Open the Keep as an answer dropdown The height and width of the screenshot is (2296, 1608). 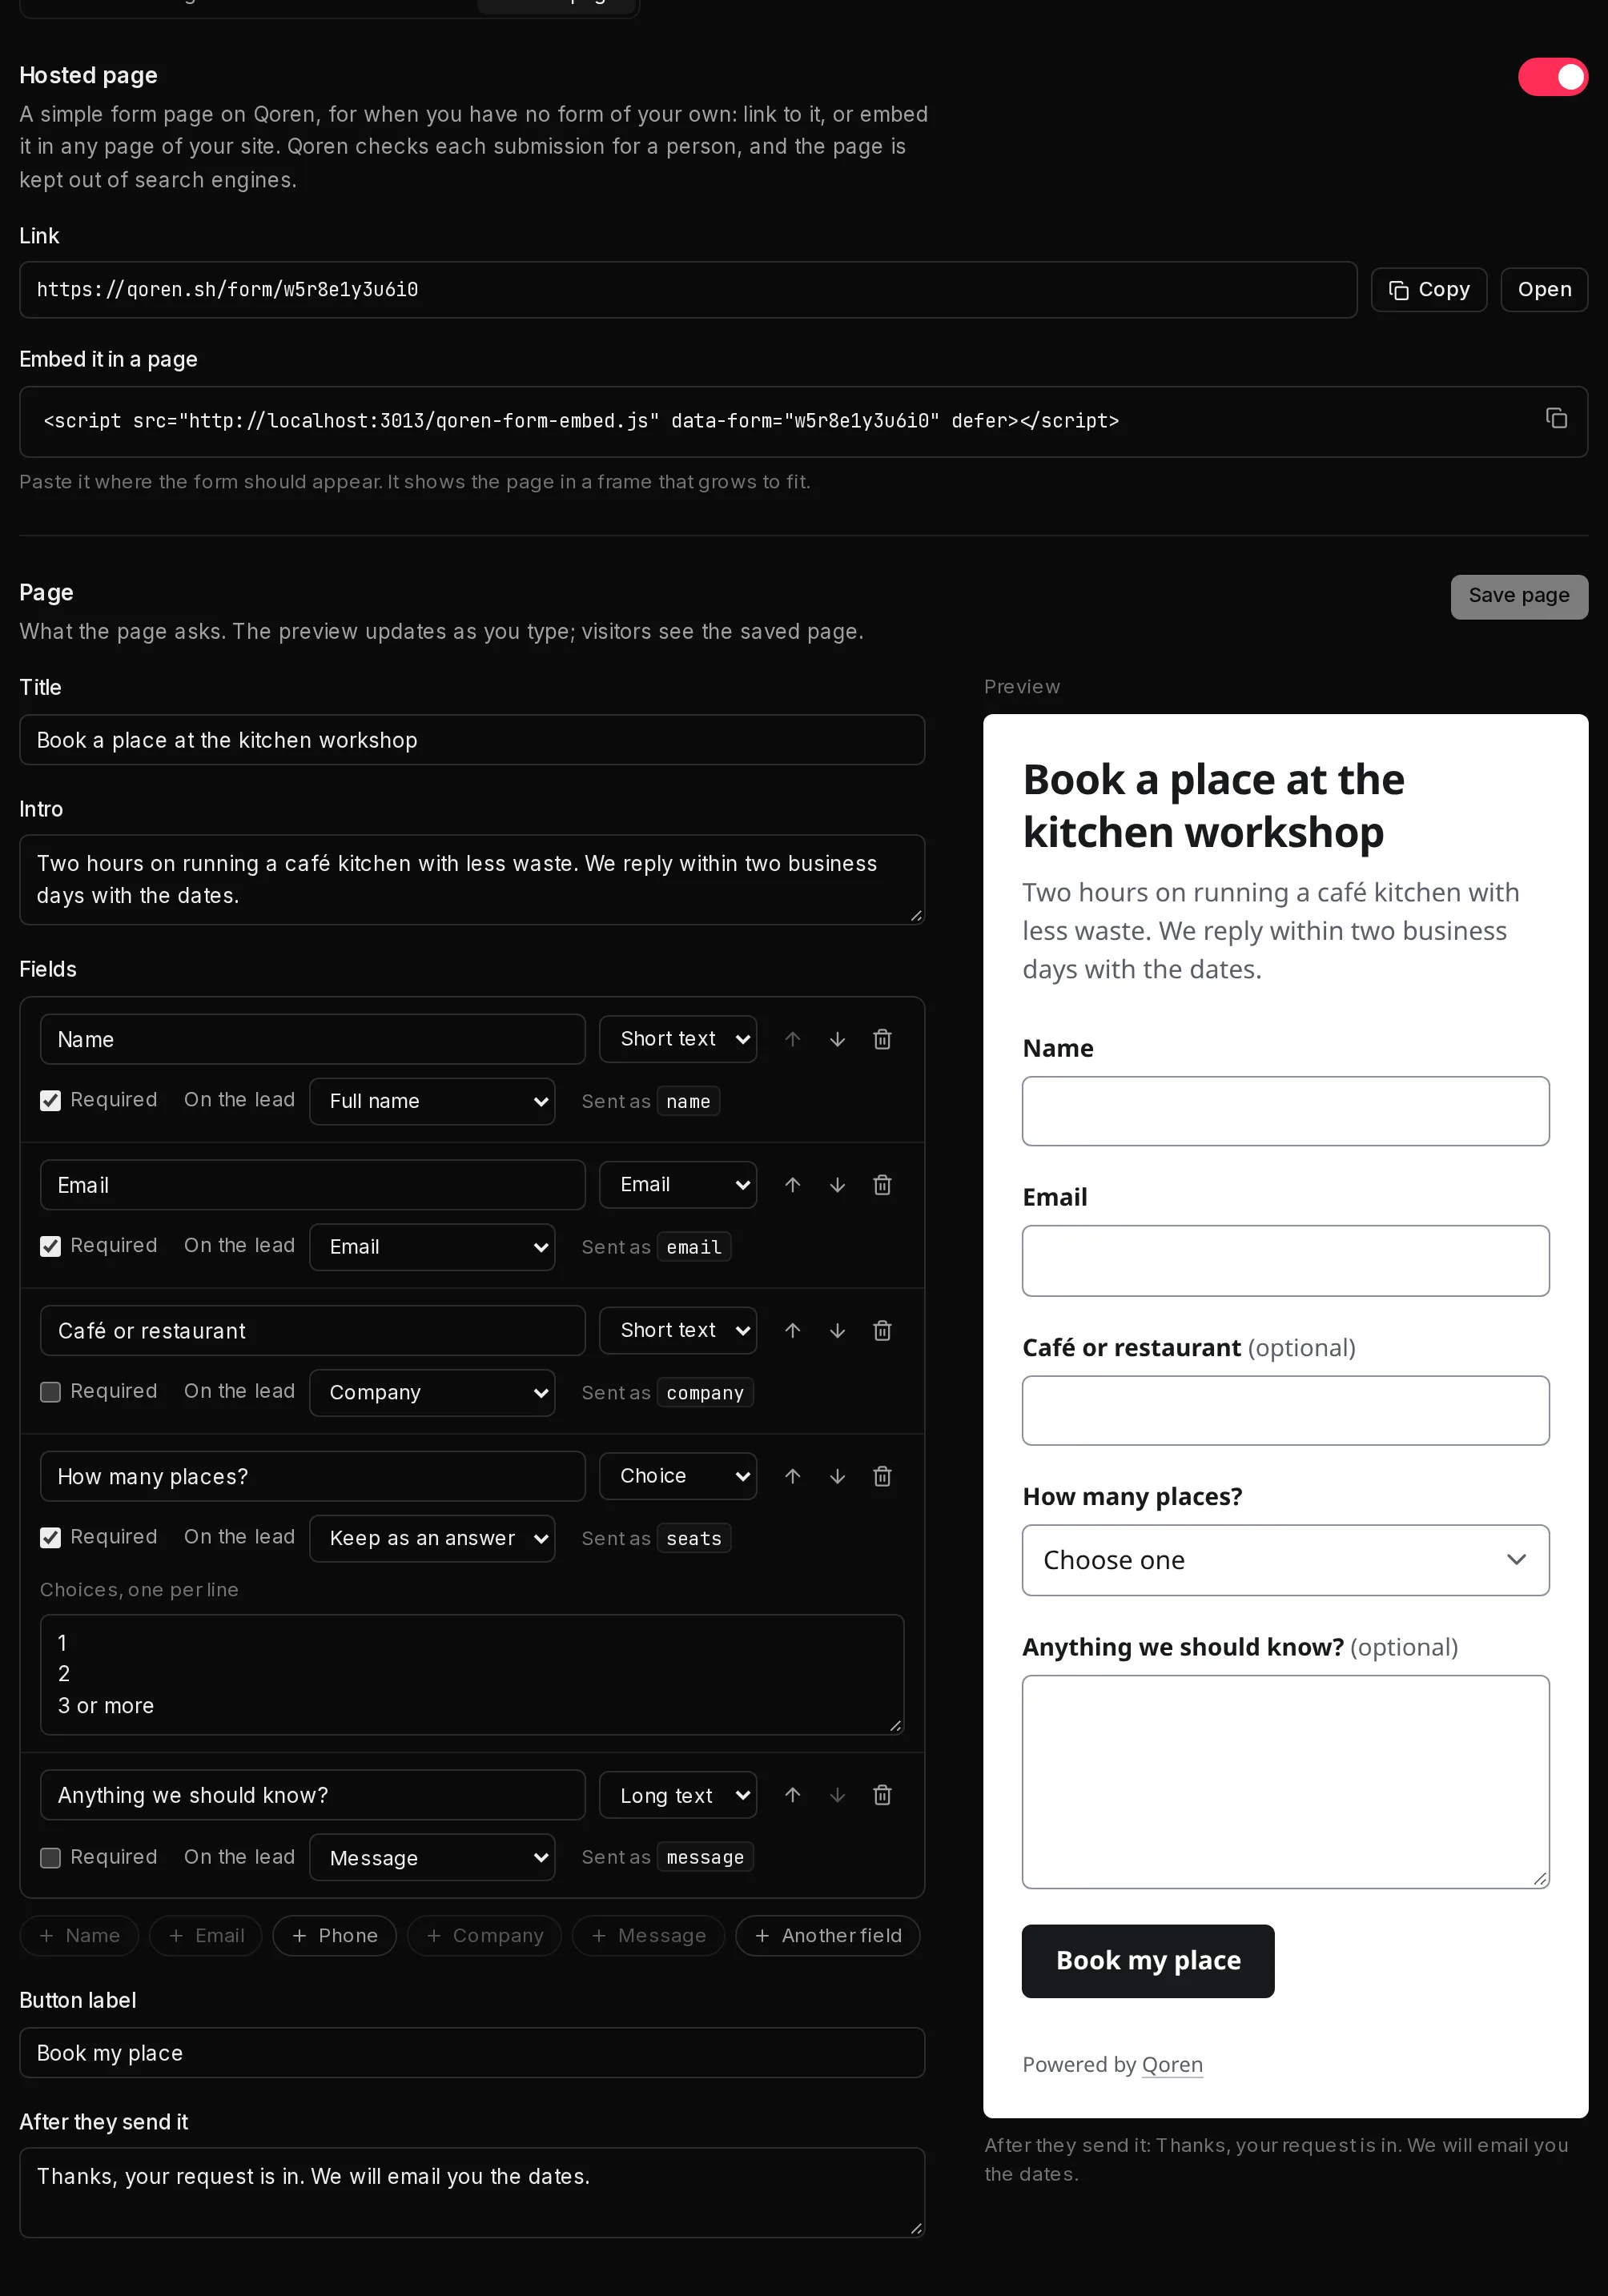(x=432, y=1538)
